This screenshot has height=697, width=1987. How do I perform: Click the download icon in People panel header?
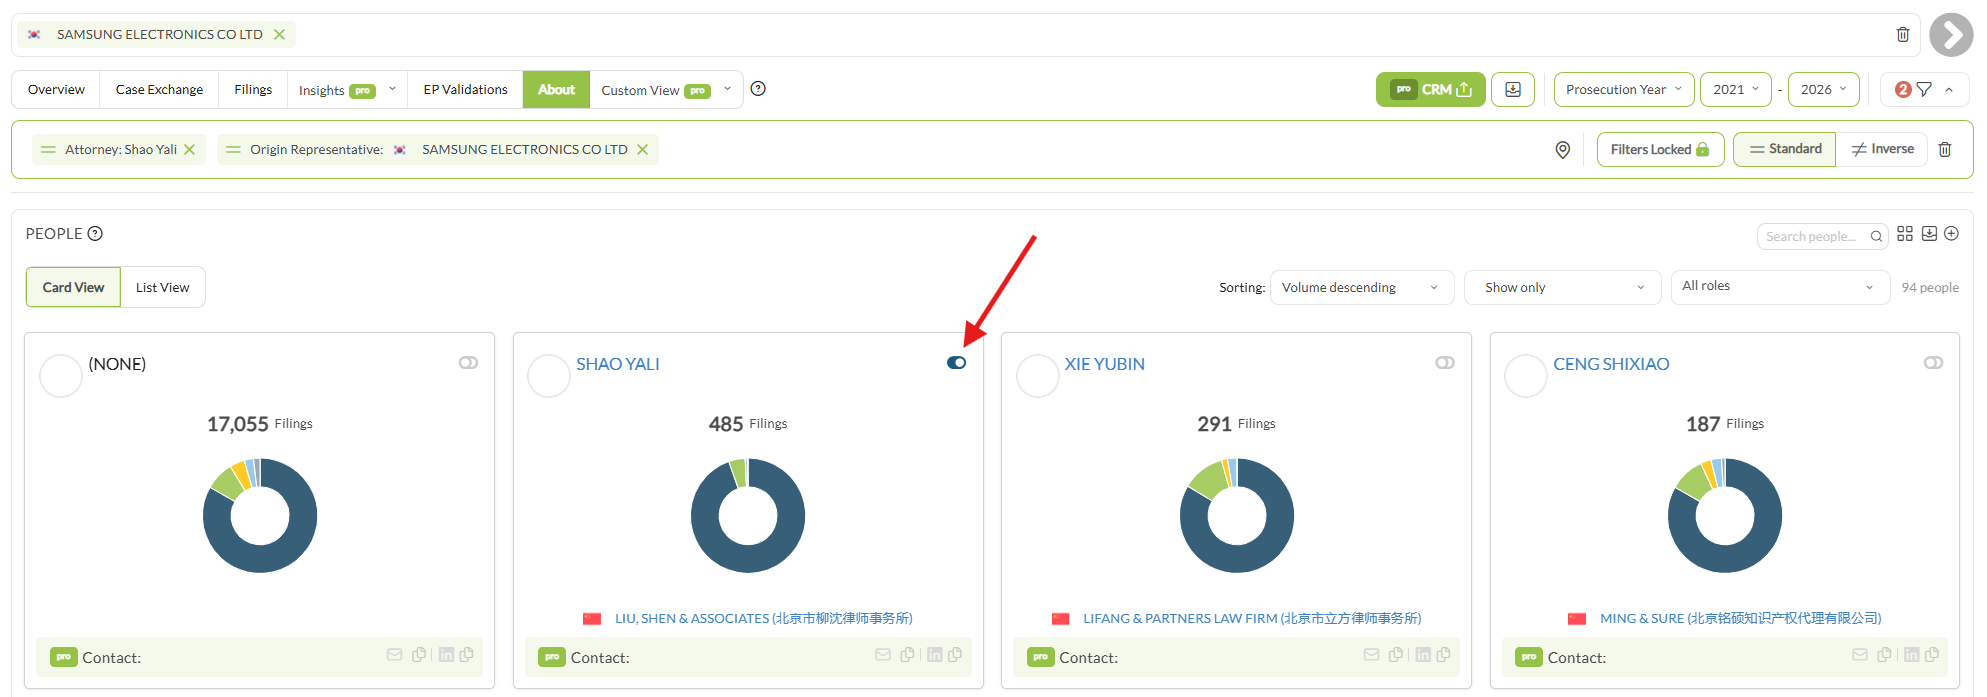[1929, 233]
